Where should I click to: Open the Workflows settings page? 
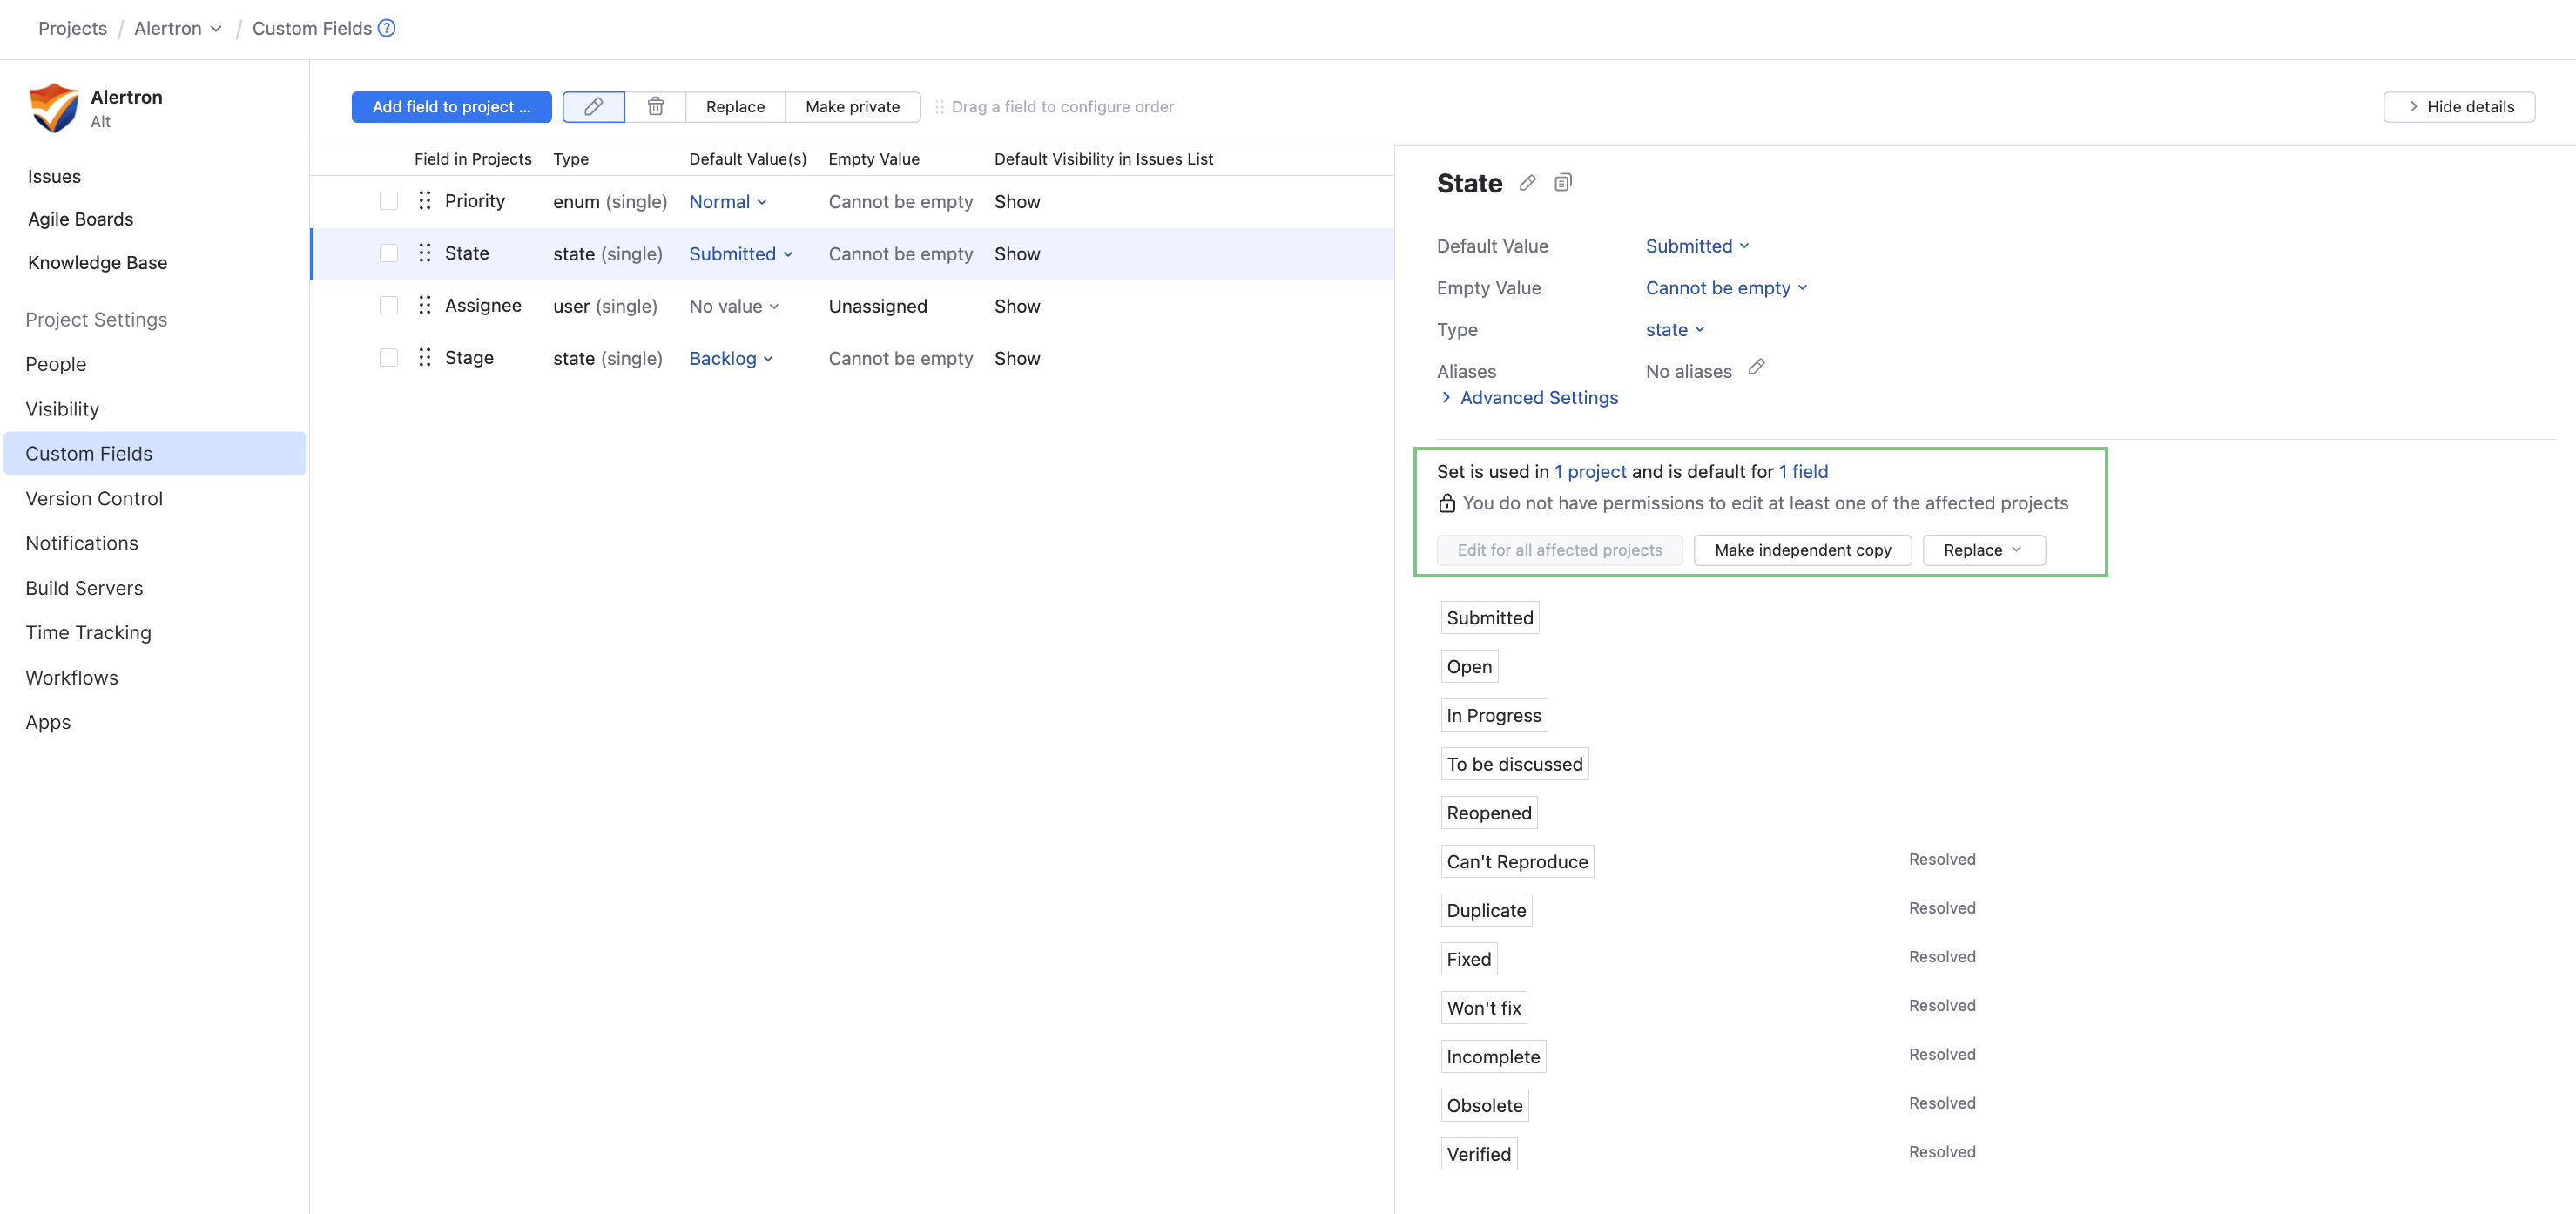[71, 677]
